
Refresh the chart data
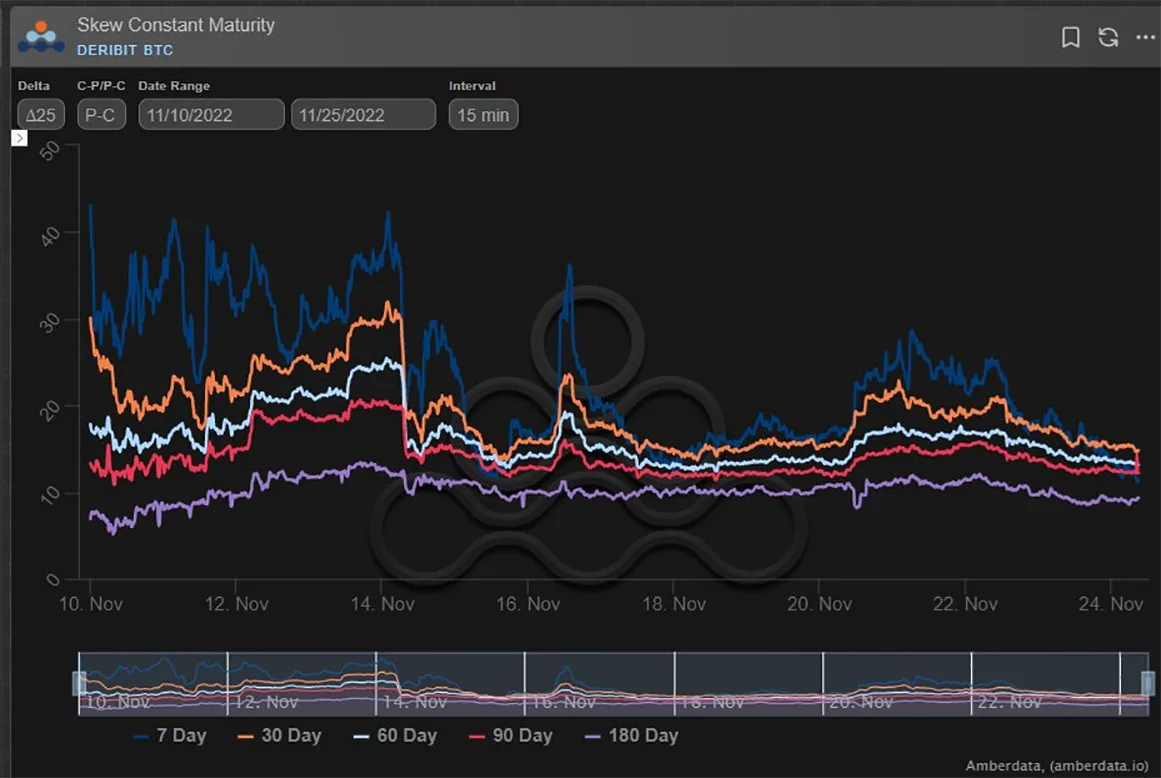click(x=1108, y=37)
